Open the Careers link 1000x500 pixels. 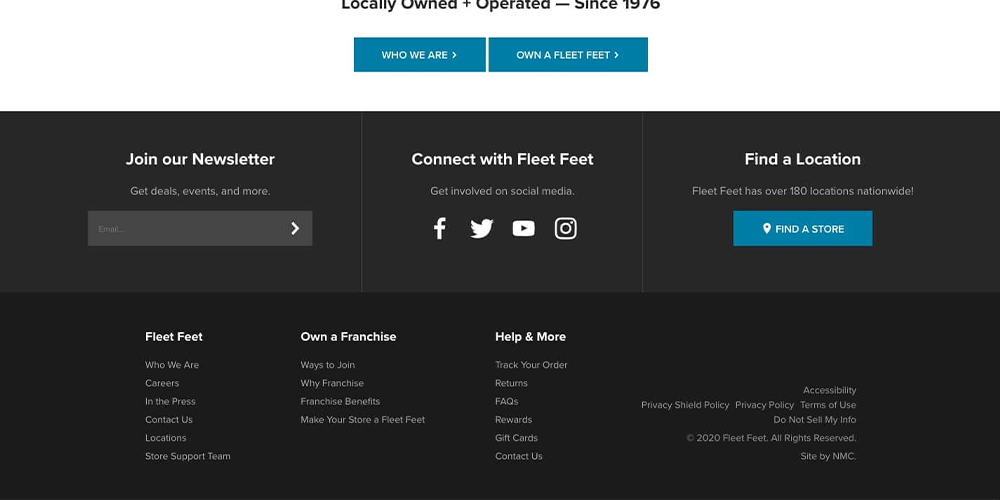162,383
